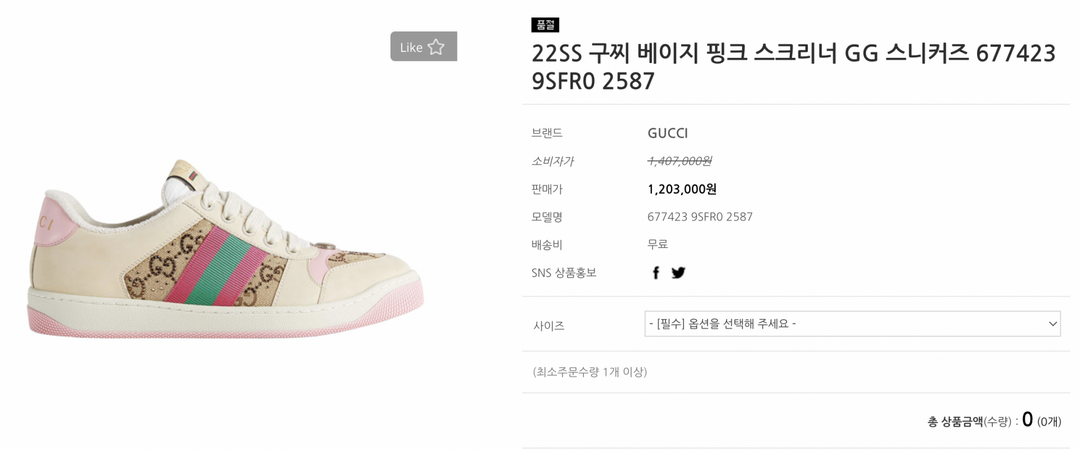1080x449 pixels.
Task: Click the 1,203,000원 sale price
Action: point(682,189)
